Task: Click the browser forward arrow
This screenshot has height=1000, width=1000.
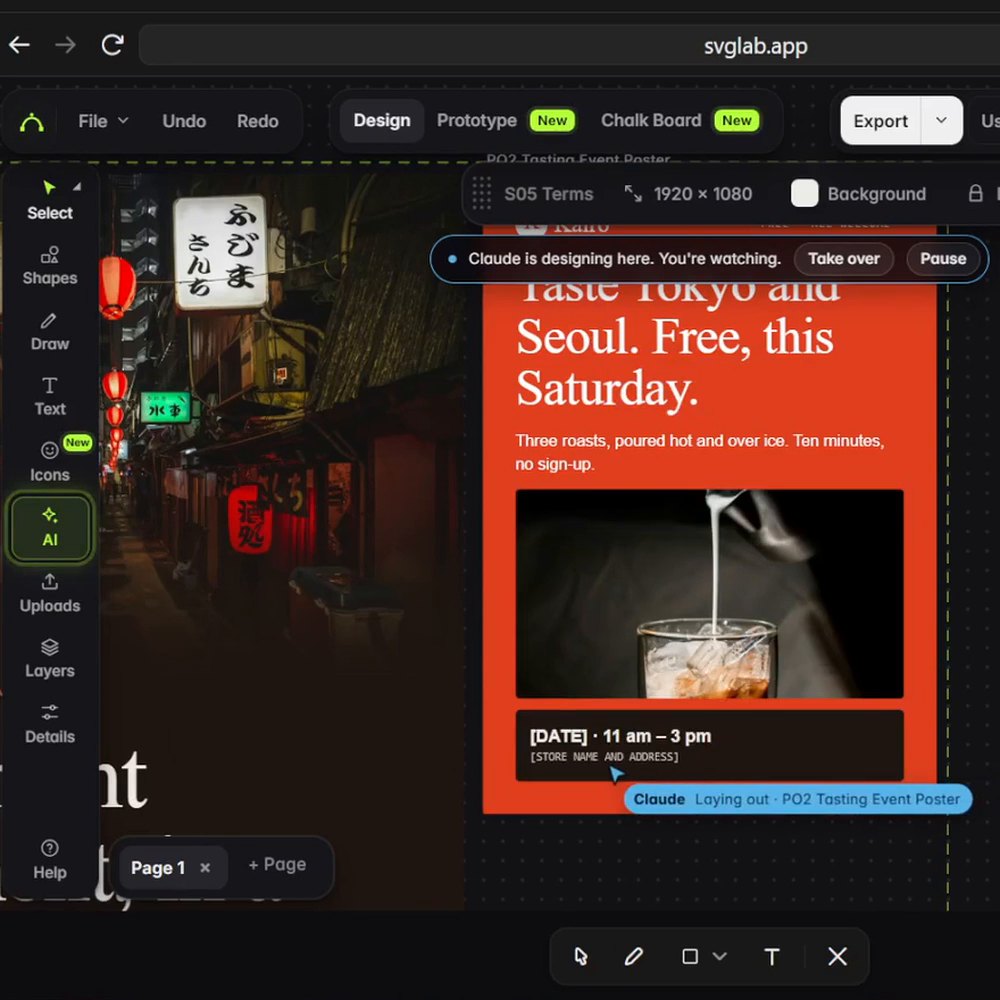Action: (x=65, y=45)
